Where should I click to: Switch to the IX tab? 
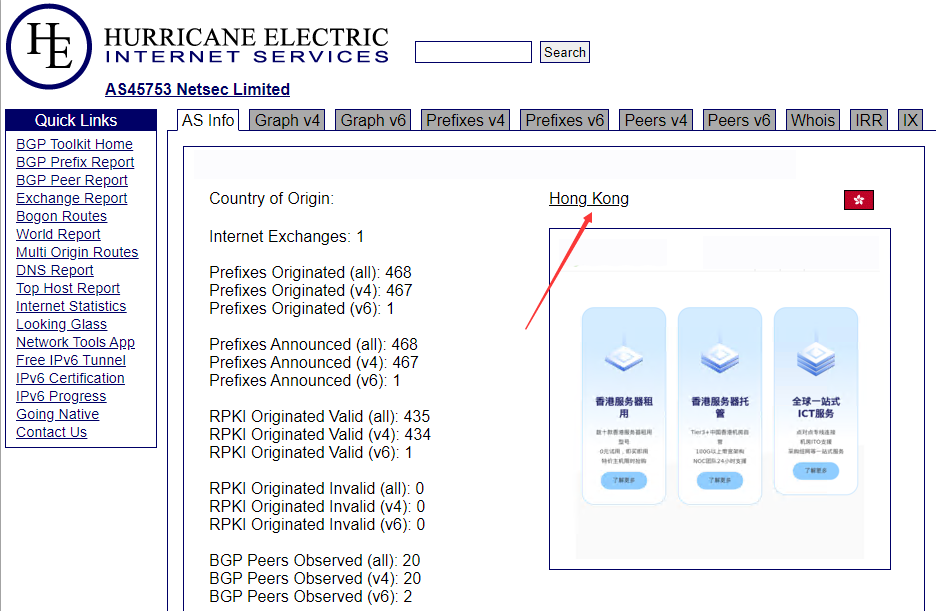[910, 120]
